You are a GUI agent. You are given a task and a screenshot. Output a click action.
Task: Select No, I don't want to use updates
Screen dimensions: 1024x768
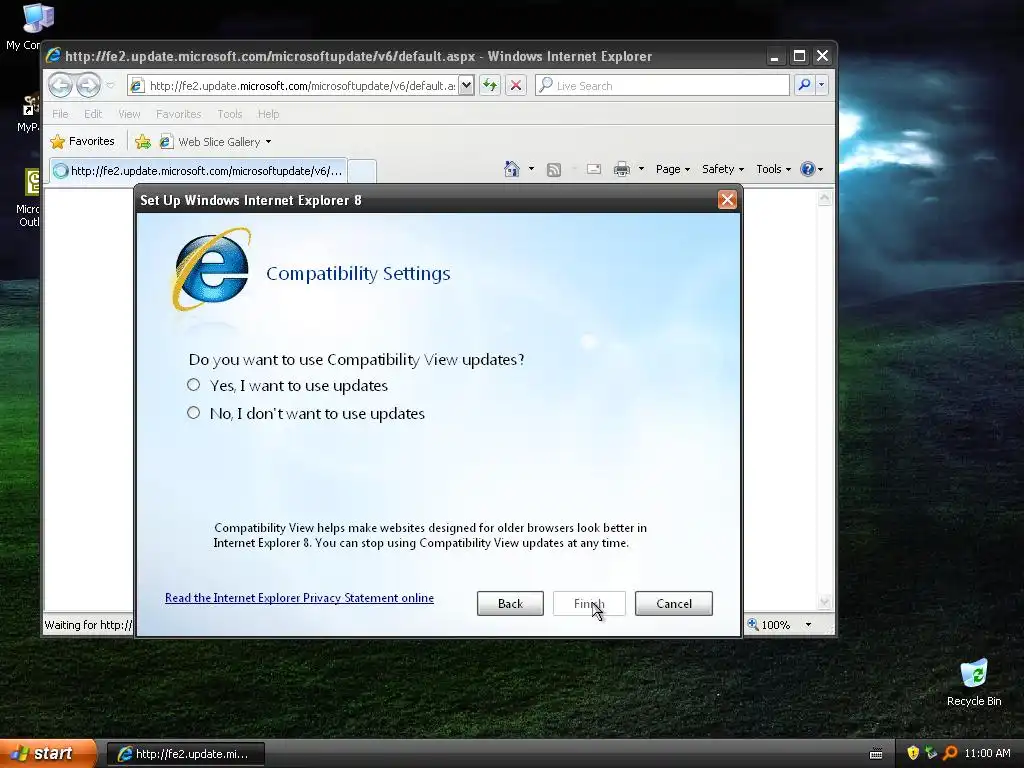193,413
